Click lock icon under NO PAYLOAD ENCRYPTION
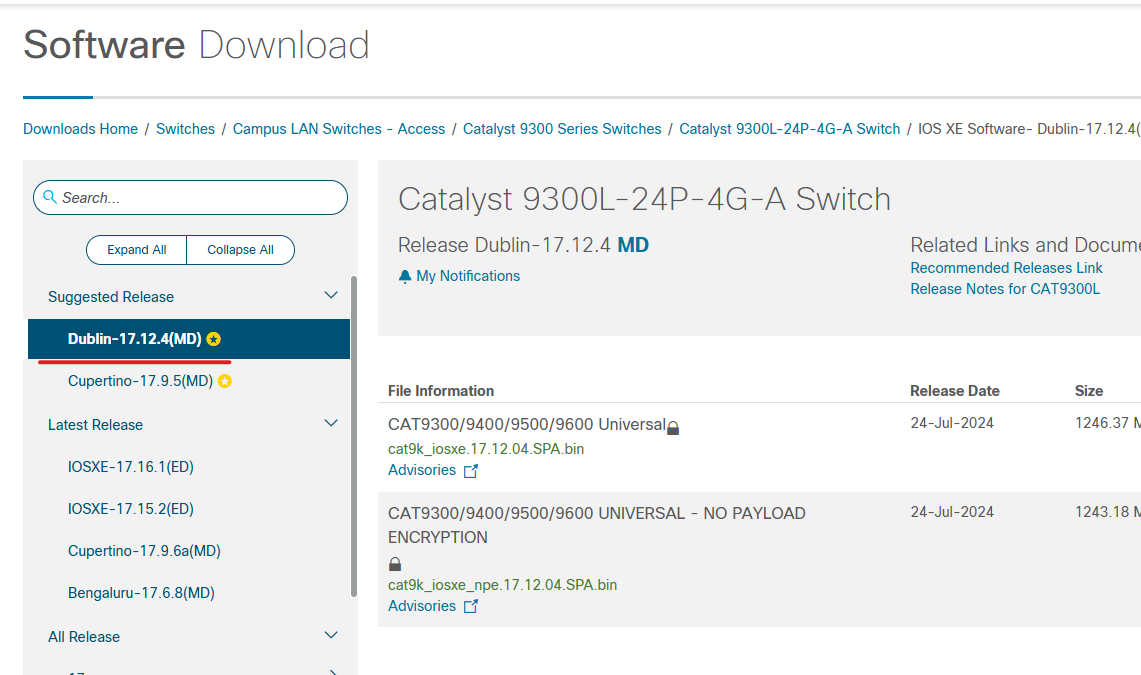The height and width of the screenshot is (675, 1141). tap(394, 564)
